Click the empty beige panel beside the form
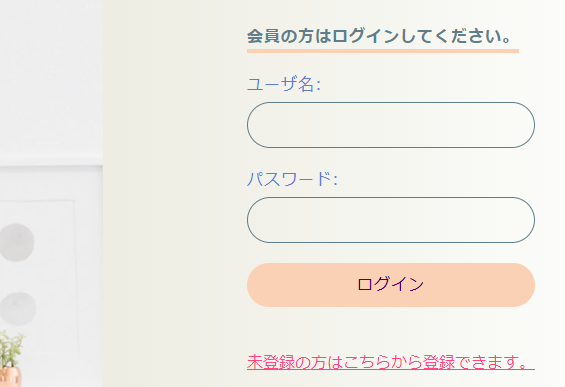The width and height of the screenshot is (565, 387). [x=173, y=194]
